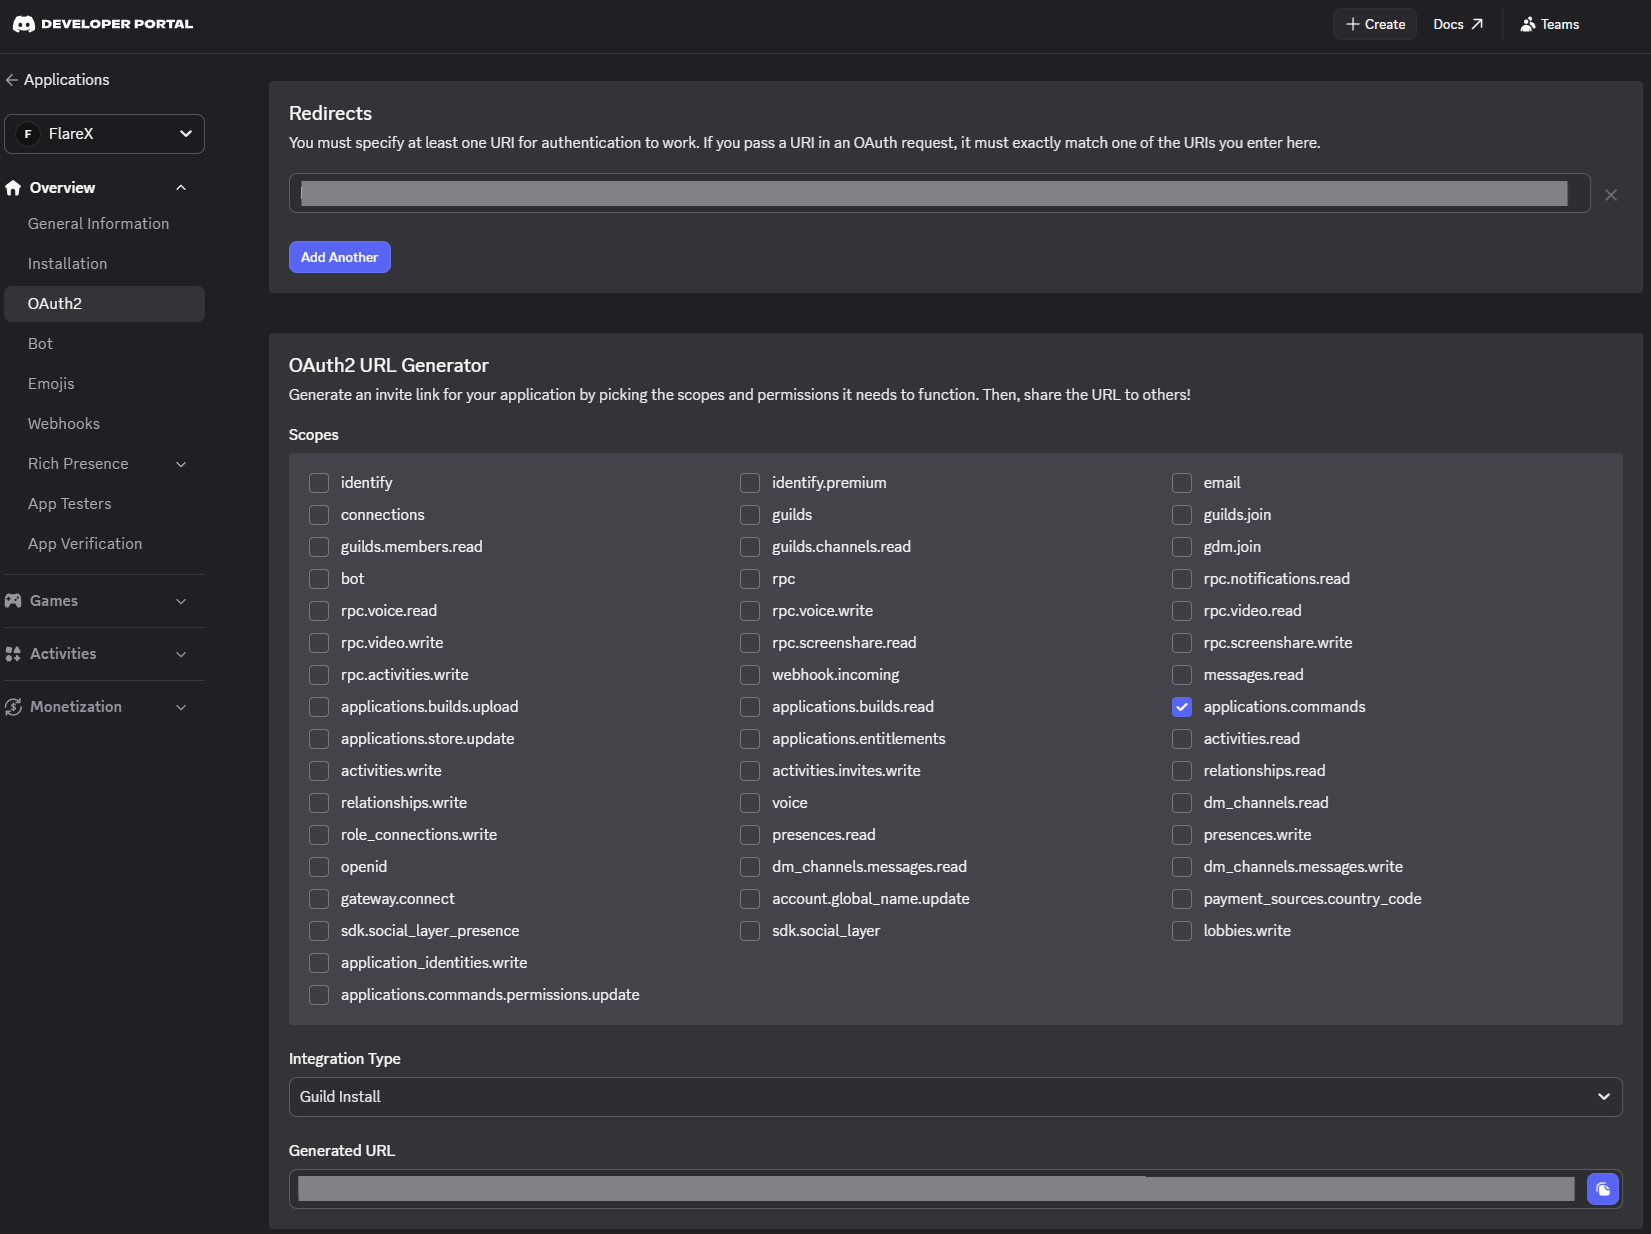Expand the Games section
The image size is (1651, 1234).
click(181, 601)
